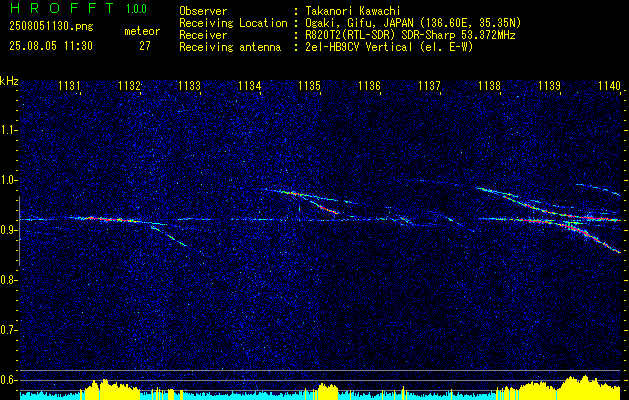
Task: Click the 1140 time axis marker
Action: click(x=609, y=85)
